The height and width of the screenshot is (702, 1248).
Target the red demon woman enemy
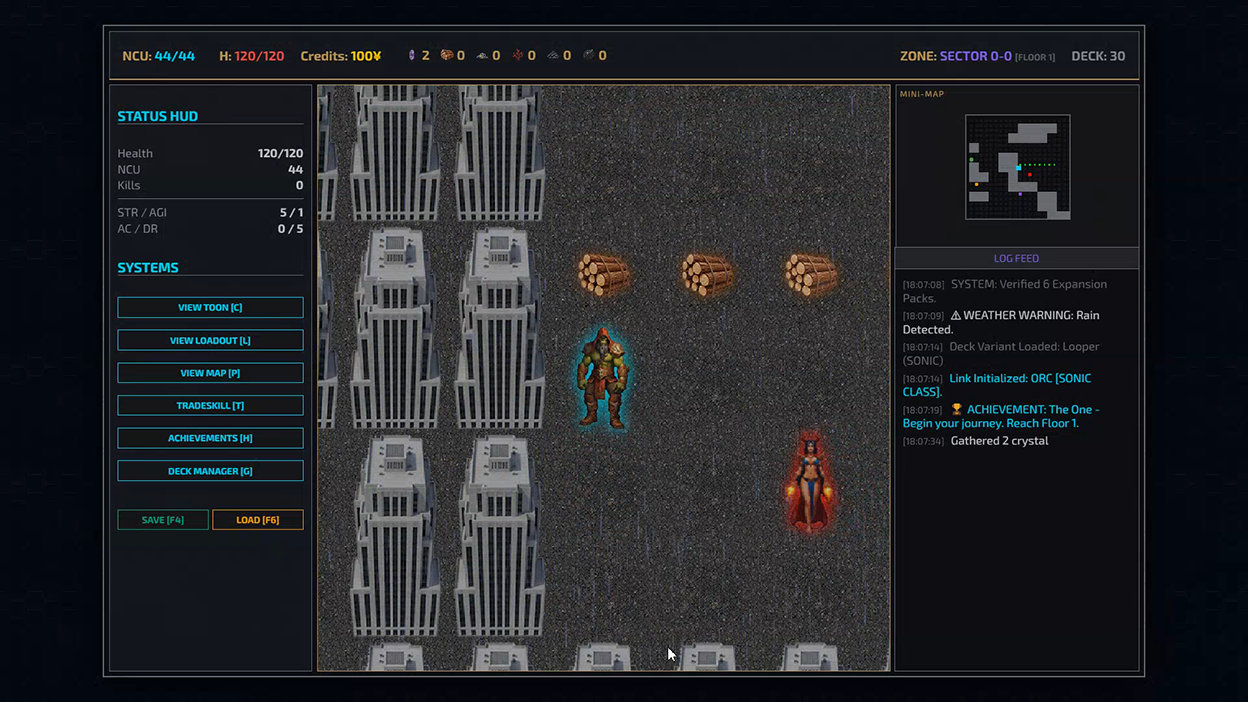(x=811, y=482)
